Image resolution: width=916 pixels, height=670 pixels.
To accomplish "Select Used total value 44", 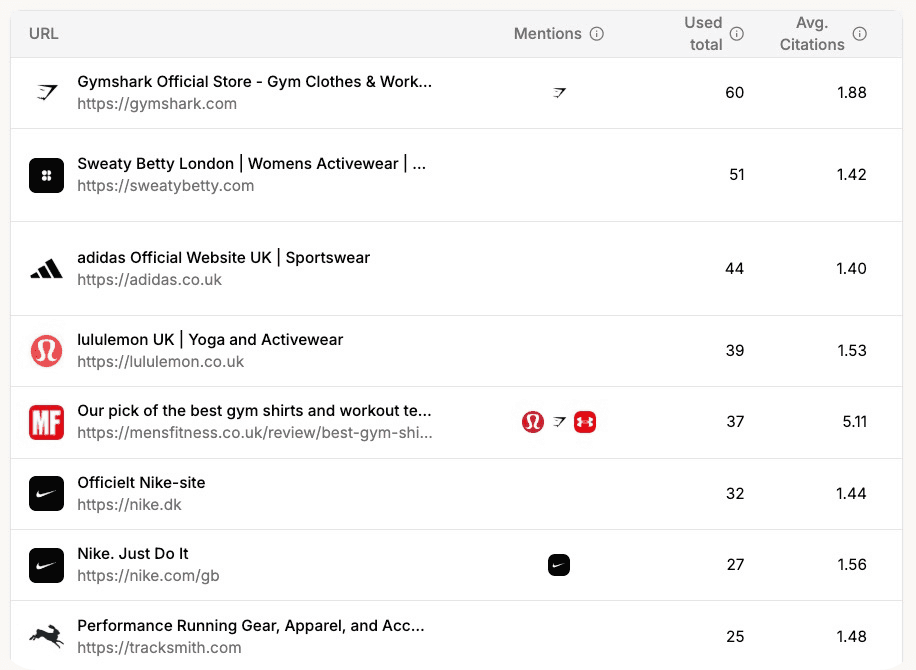I will coord(734,269).
